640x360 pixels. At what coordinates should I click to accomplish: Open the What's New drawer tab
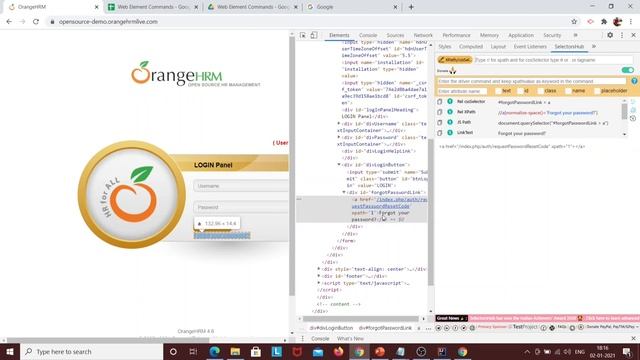tap(350, 338)
